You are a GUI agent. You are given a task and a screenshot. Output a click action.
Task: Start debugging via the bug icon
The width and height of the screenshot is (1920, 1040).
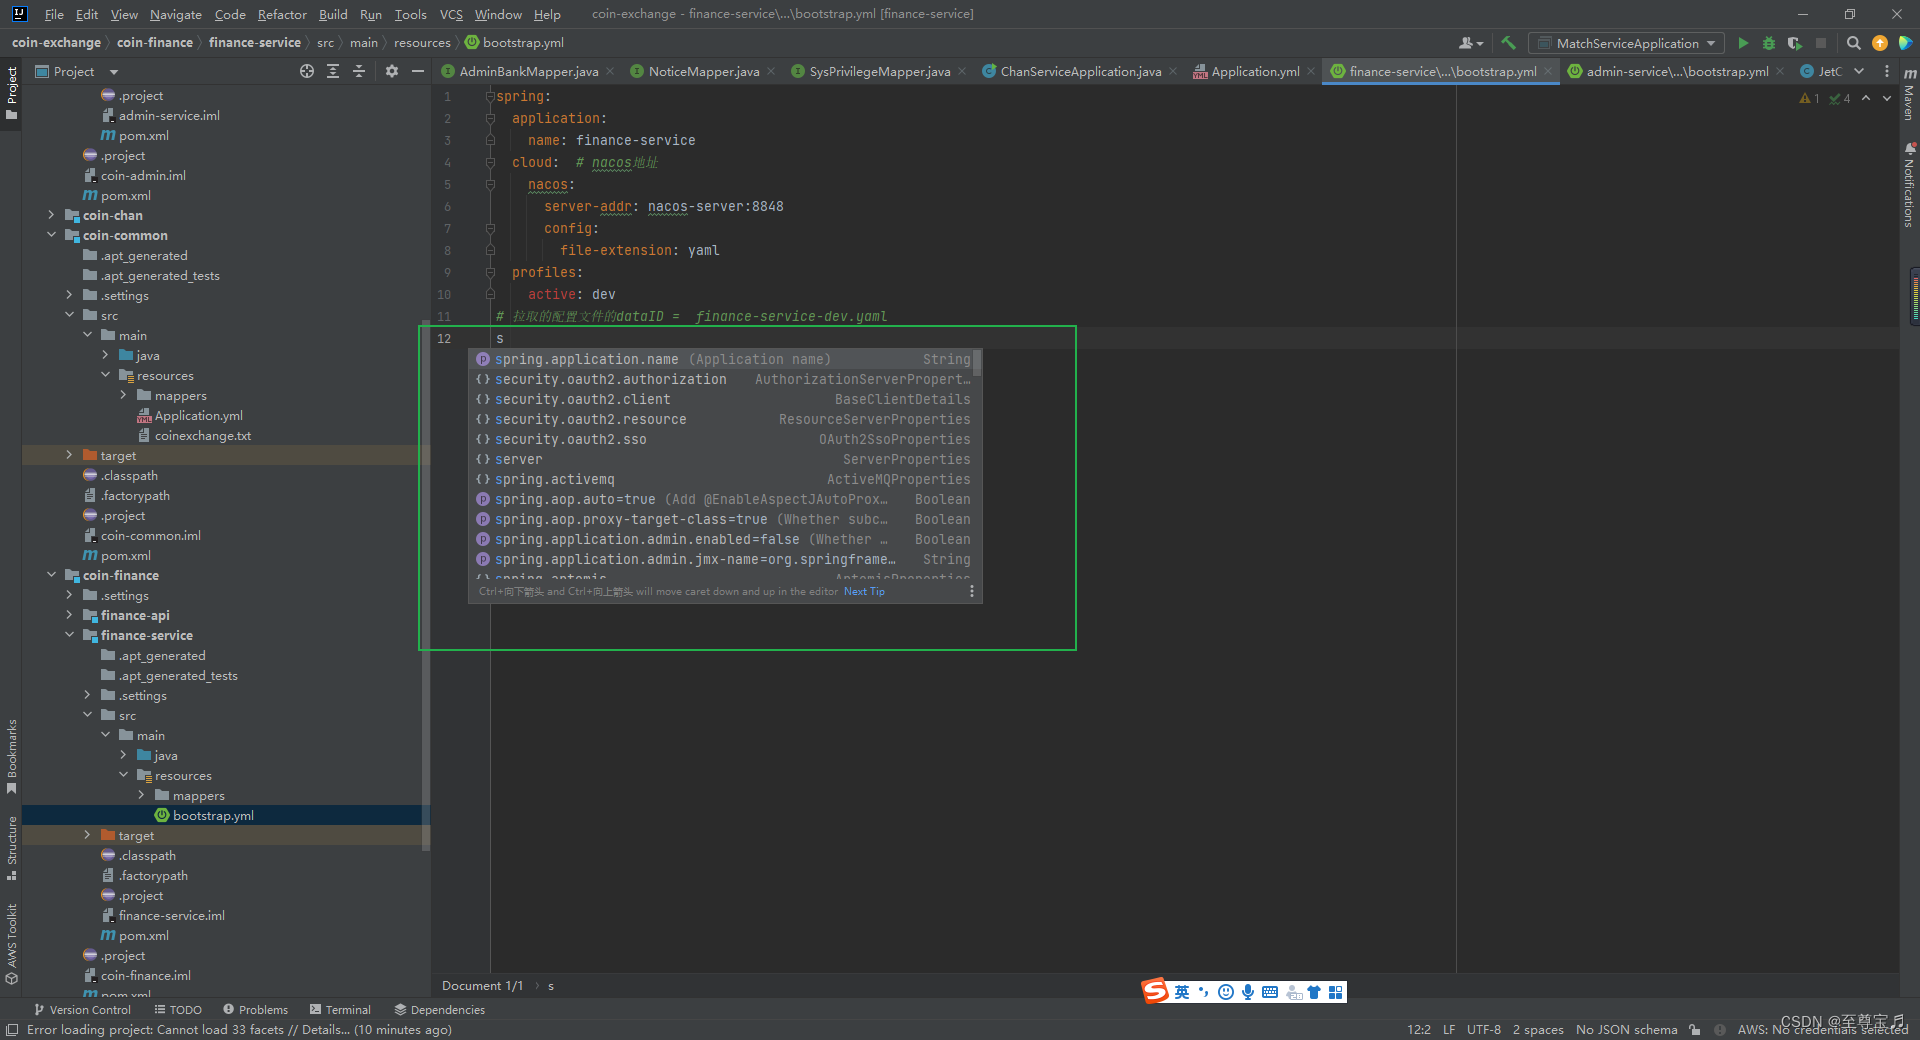[1768, 43]
